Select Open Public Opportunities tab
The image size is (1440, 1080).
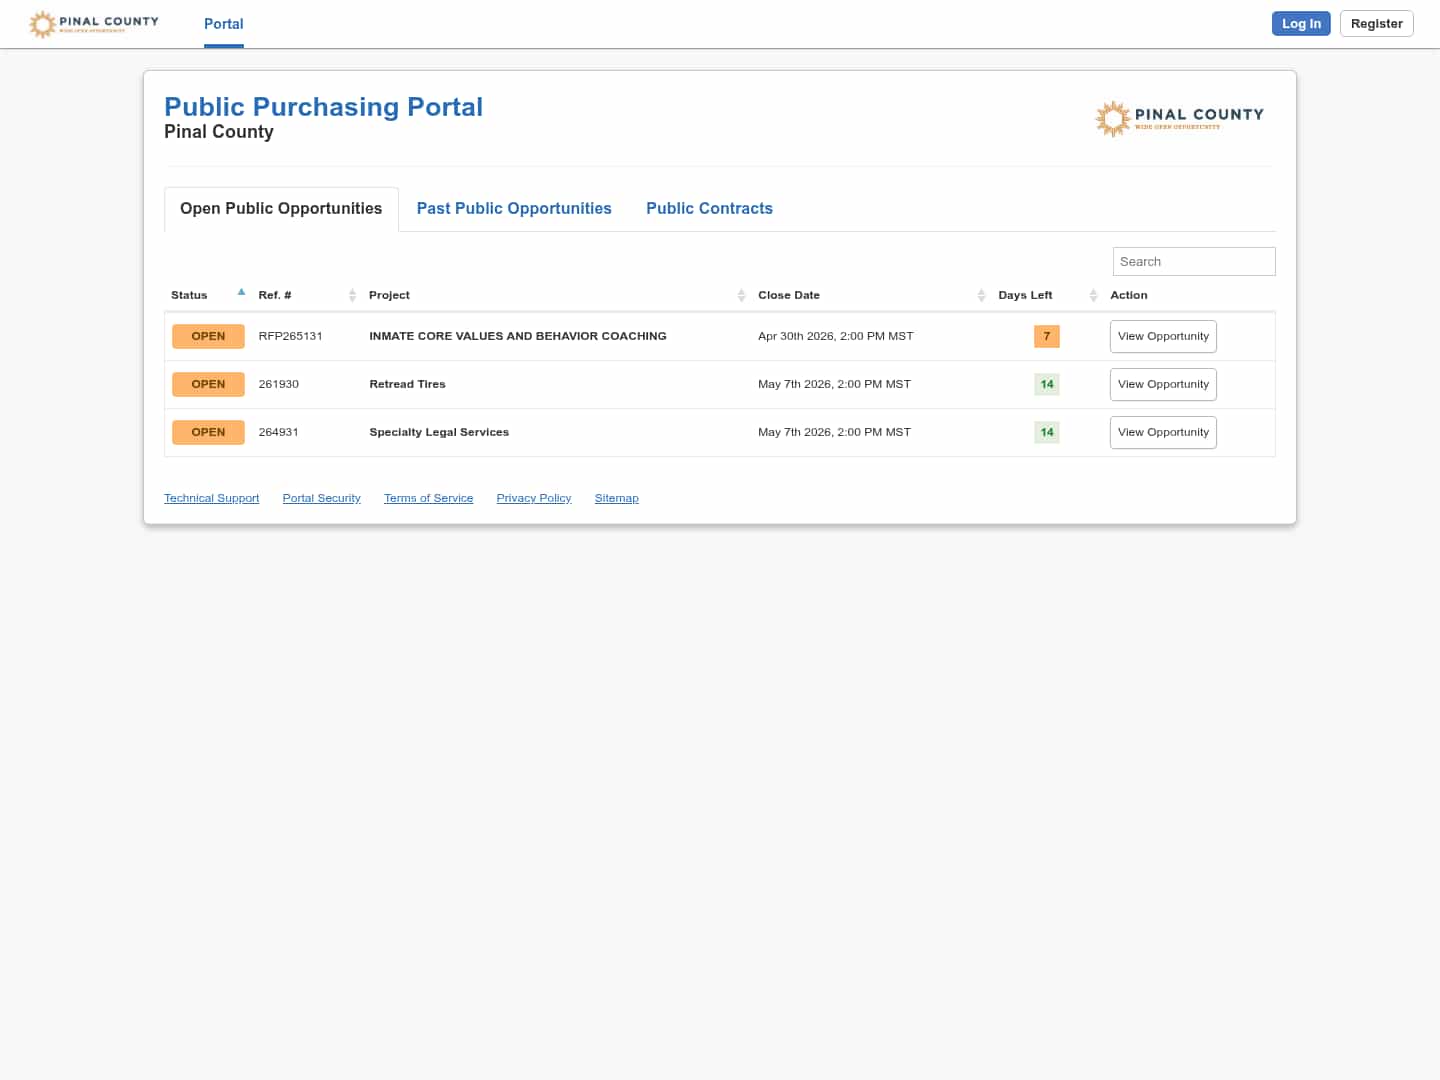[x=281, y=208]
